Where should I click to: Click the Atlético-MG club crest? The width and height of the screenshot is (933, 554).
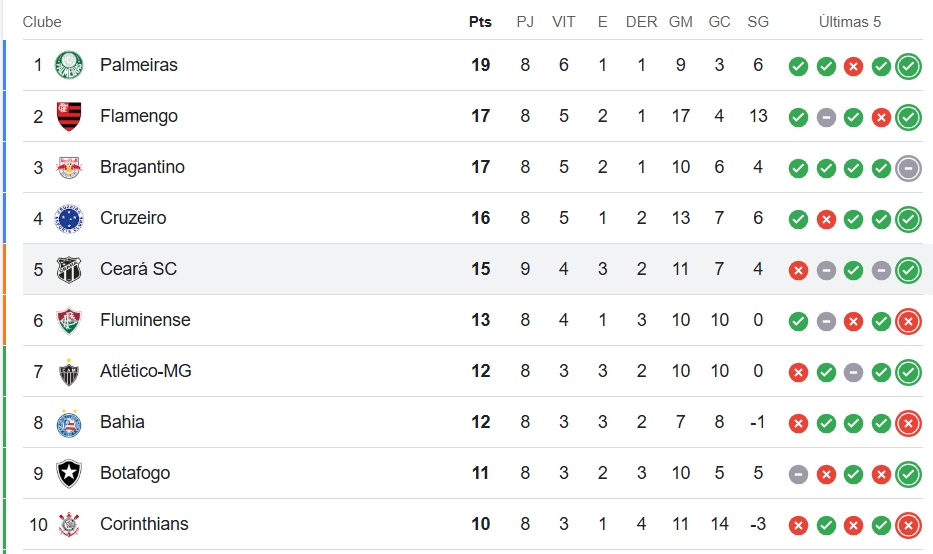pos(69,372)
